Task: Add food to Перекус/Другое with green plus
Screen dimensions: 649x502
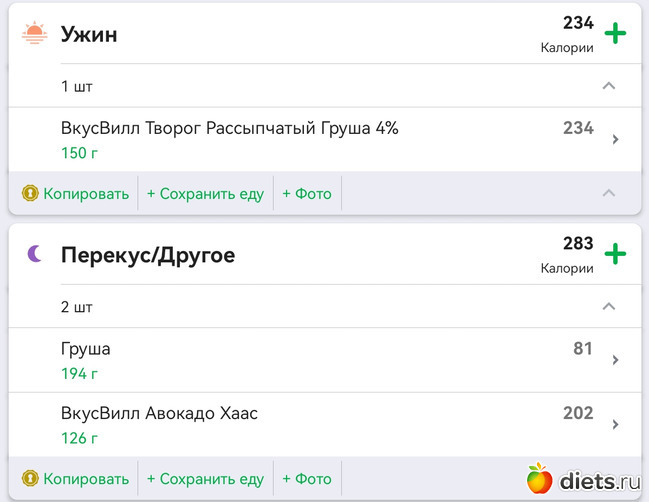Action: (x=615, y=255)
